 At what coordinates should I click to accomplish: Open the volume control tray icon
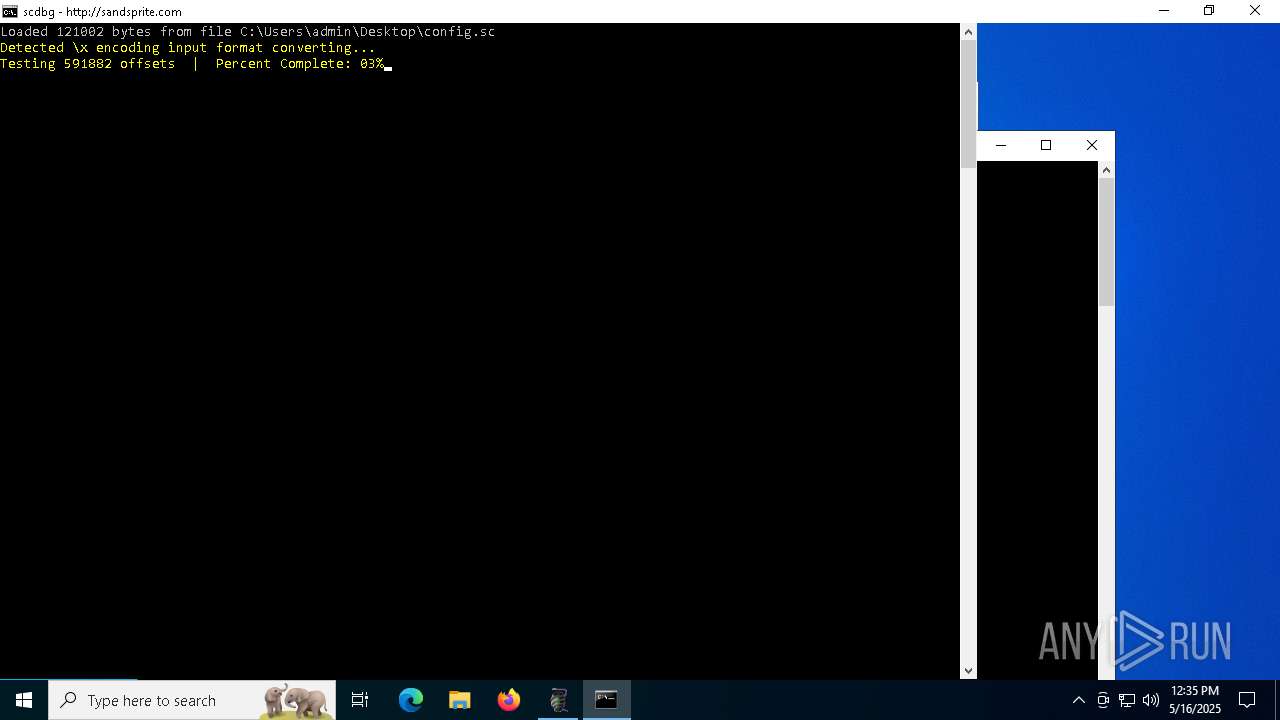tap(1151, 700)
